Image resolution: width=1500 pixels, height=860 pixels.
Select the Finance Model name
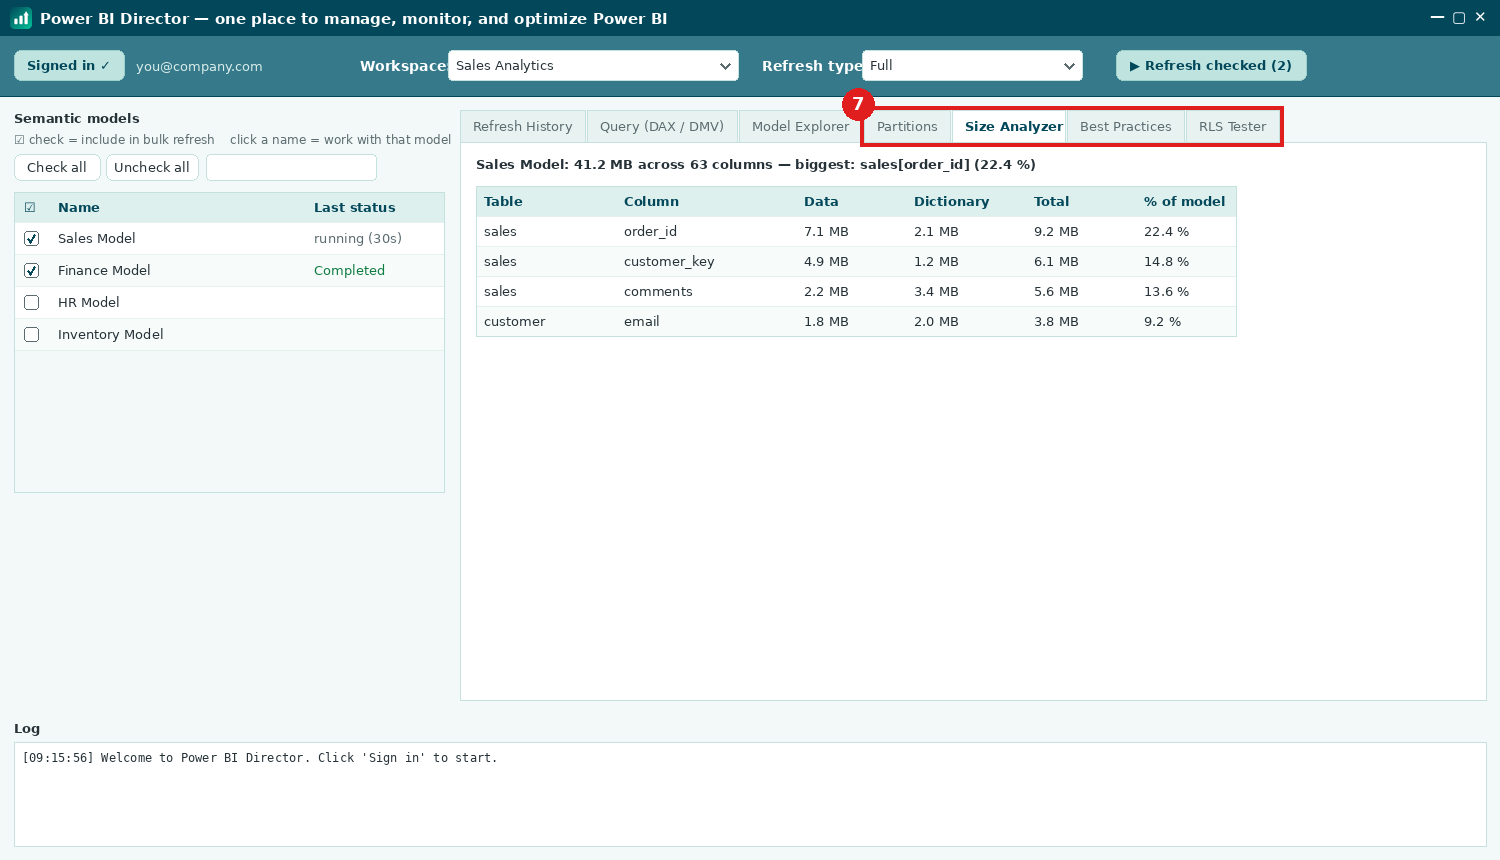click(104, 271)
